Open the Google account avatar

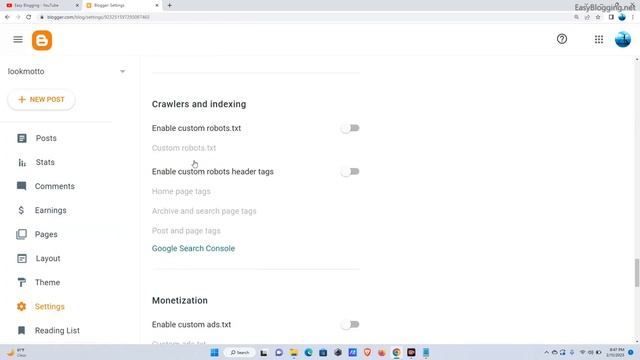tap(623, 40)
